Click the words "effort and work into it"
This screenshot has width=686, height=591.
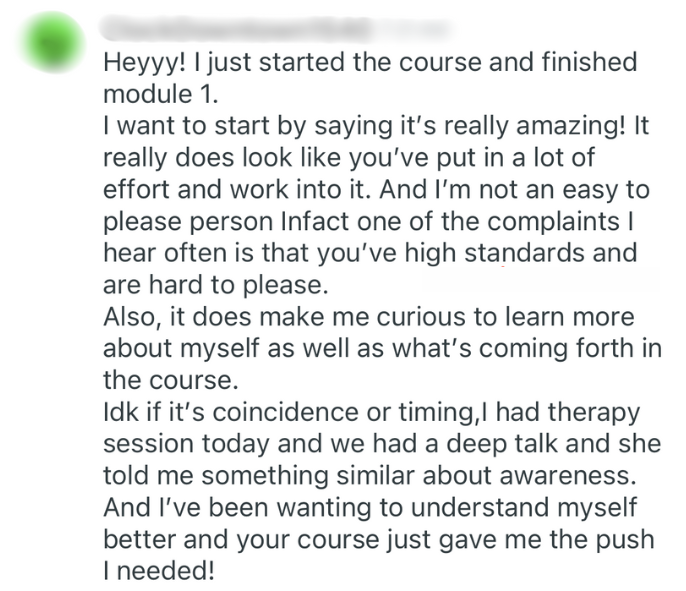click(x=260, y=191)
